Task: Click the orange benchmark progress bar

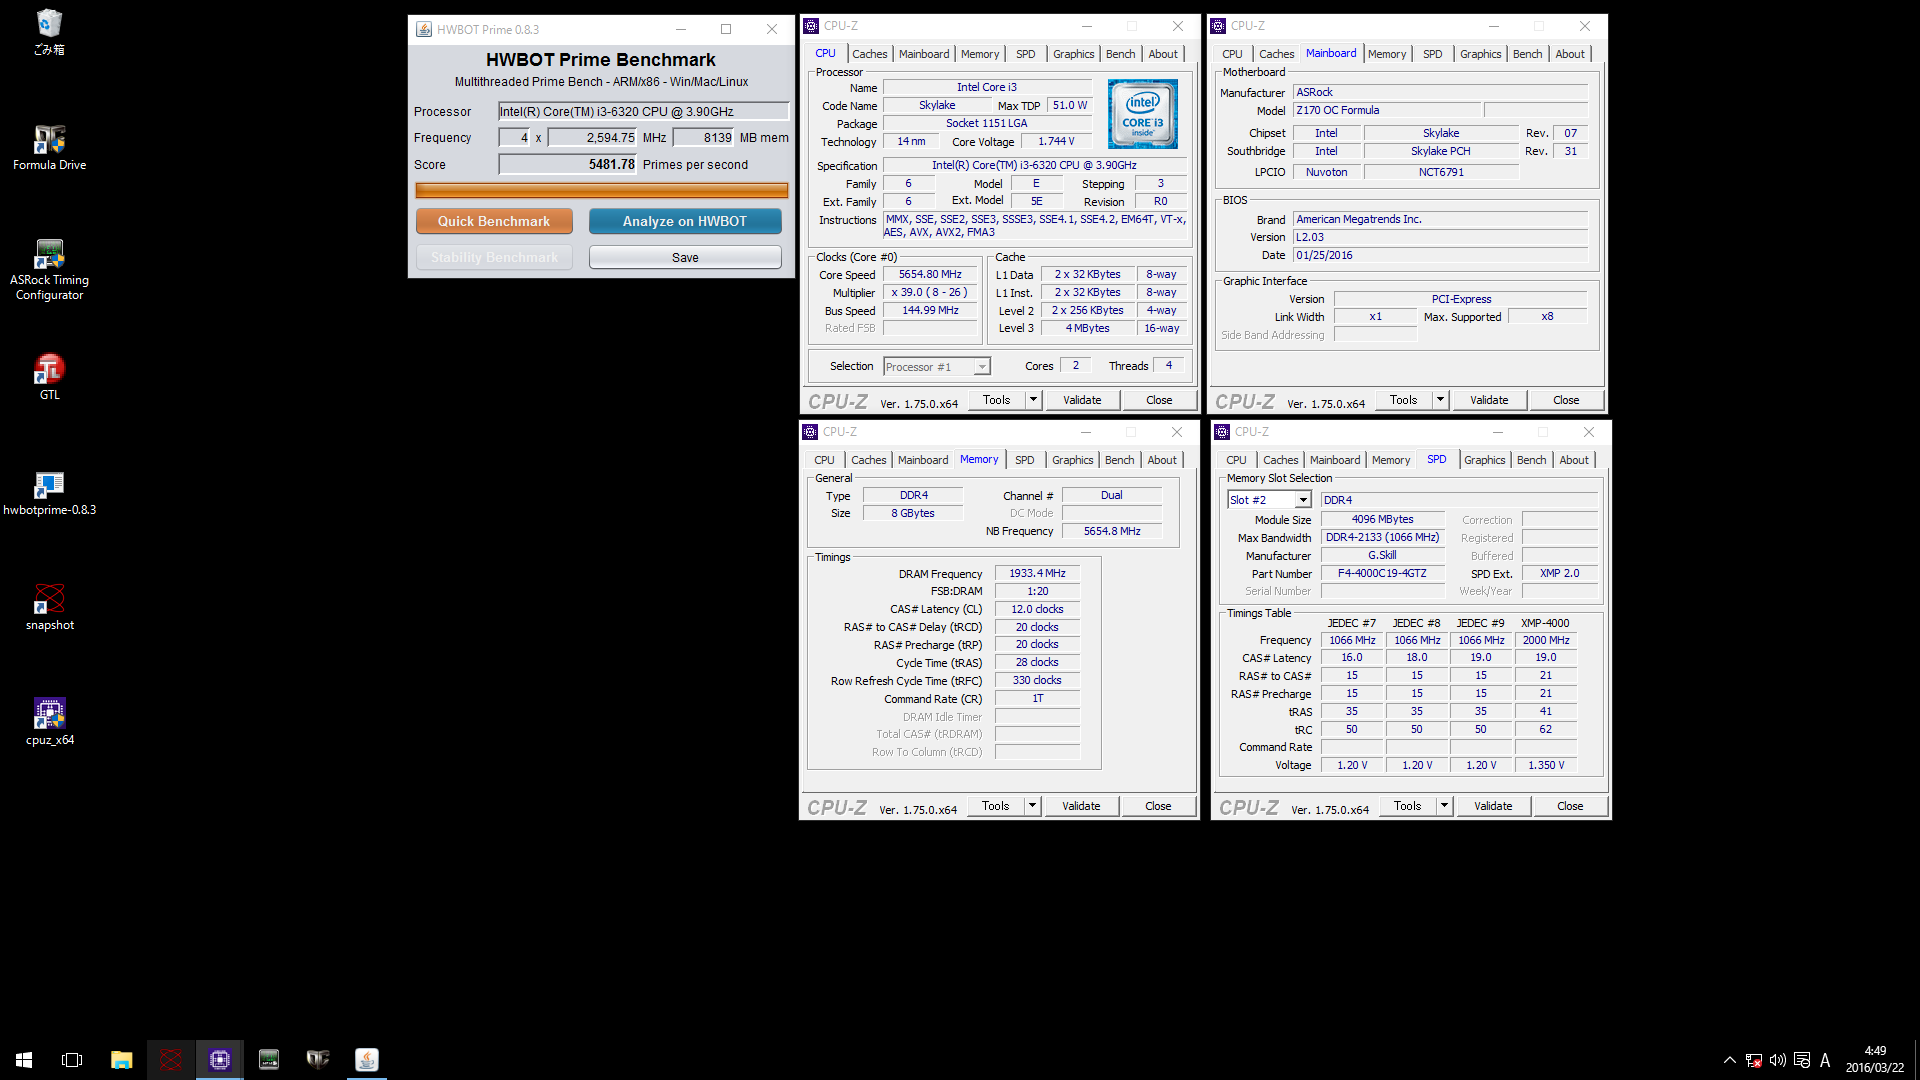Action: 602,190
